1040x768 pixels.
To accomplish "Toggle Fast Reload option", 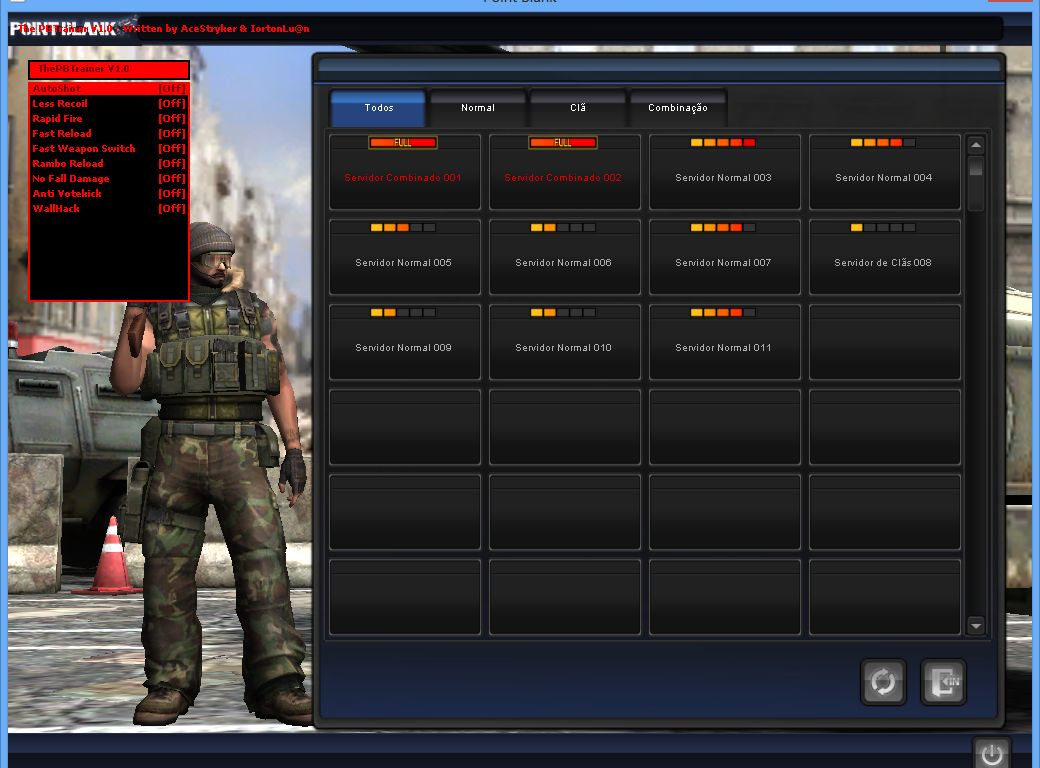I will point(109,133).
